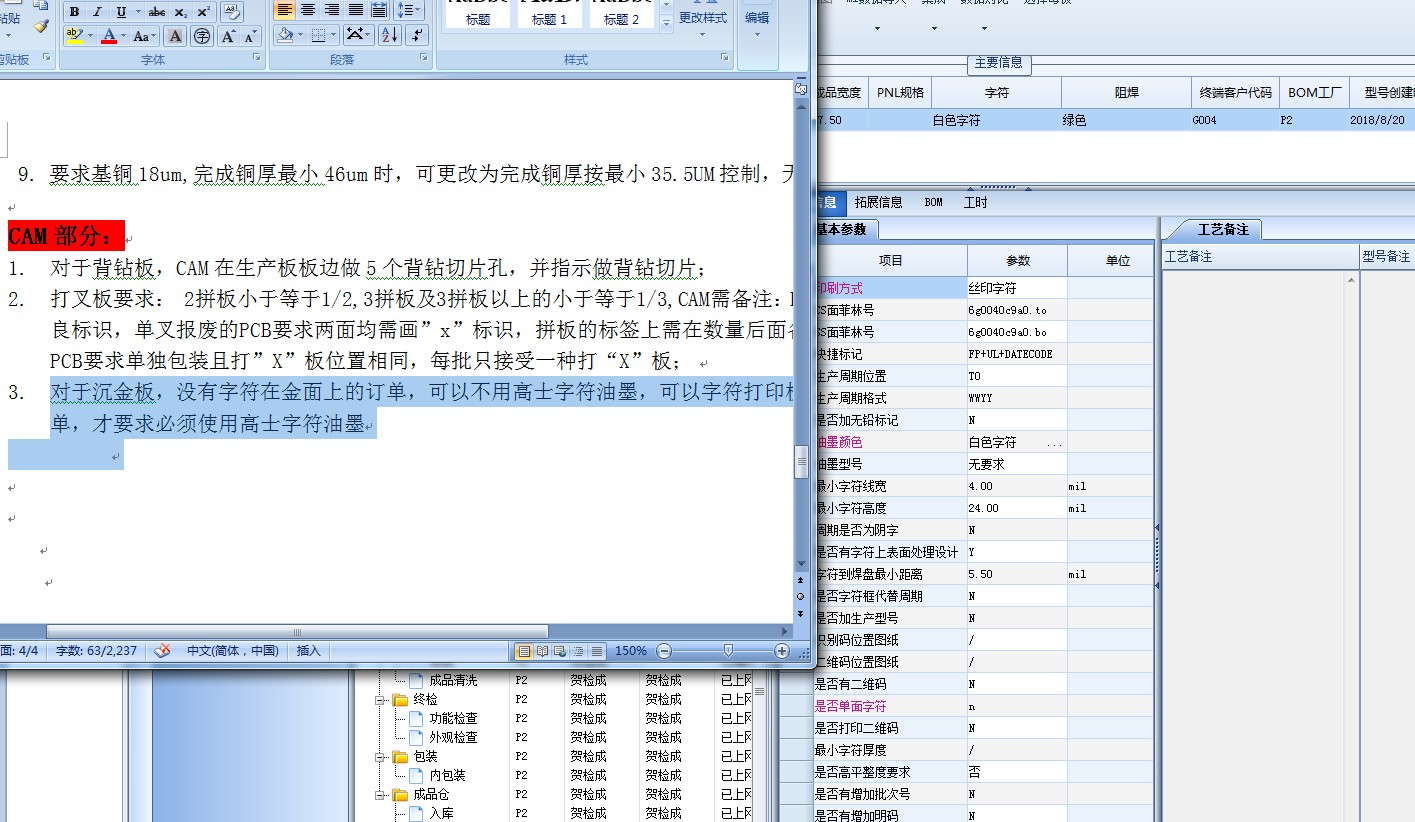Click the zoom slider handle
The image size is (1415, 822).
[728, 651]
